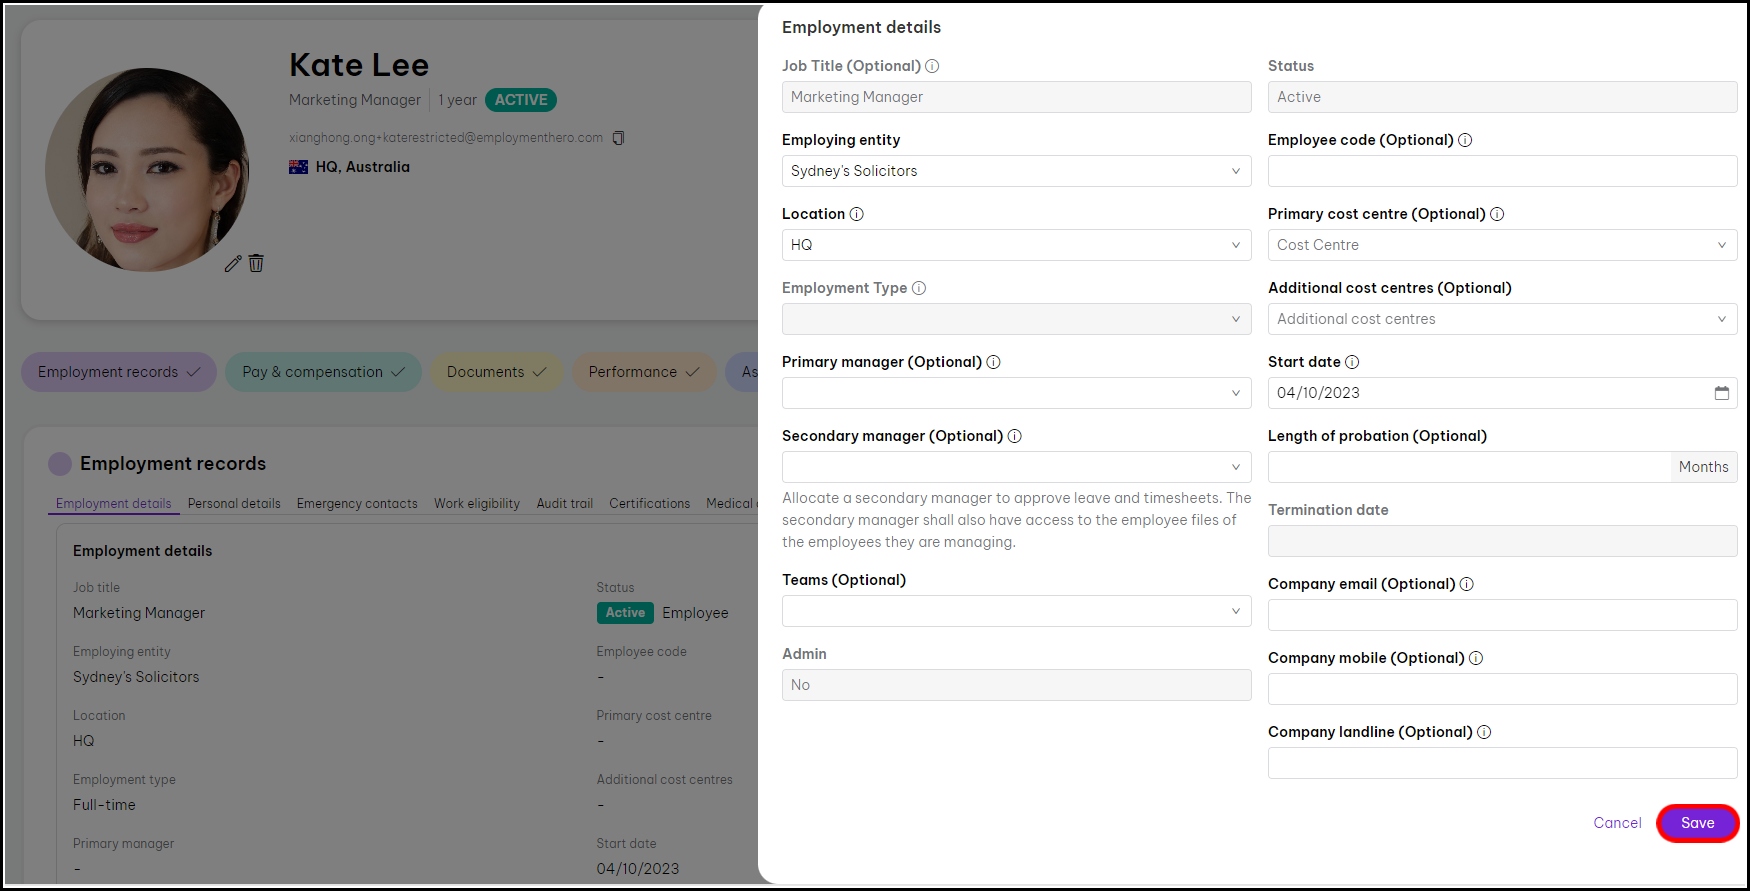Screen dimensions: 1750x891
Task: Open the Employing entity dropdown
Action: 1015,171
